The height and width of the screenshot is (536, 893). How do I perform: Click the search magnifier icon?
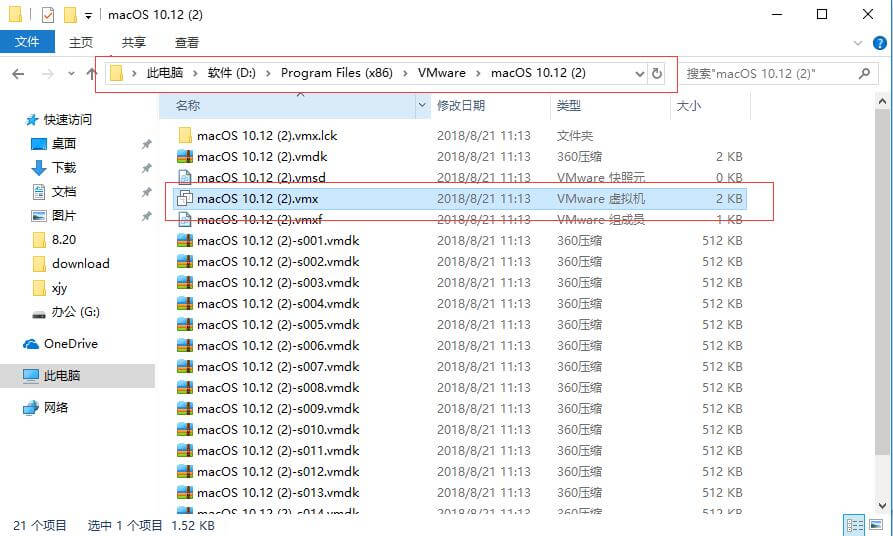point(865,73)
